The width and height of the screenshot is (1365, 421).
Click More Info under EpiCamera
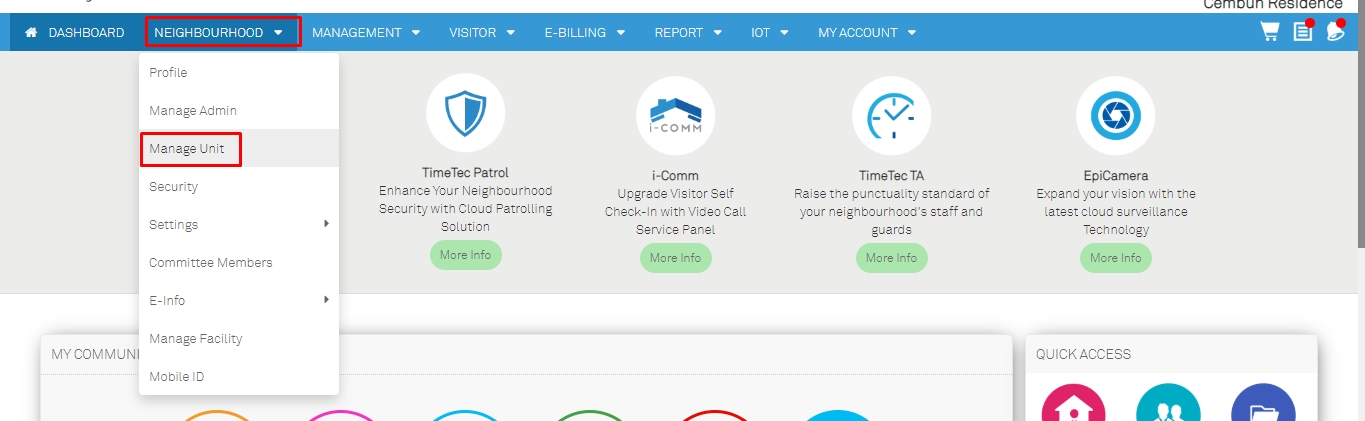click(x=1116, y=258)
